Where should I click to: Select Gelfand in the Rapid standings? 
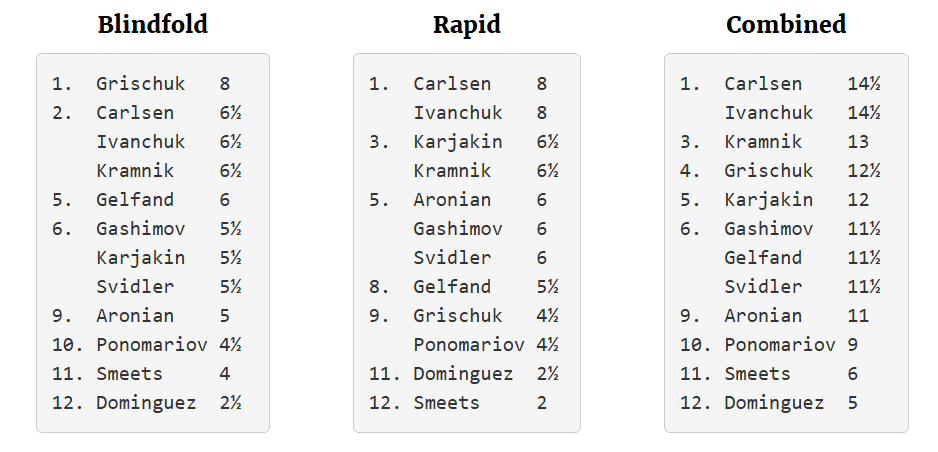point(452,287)
